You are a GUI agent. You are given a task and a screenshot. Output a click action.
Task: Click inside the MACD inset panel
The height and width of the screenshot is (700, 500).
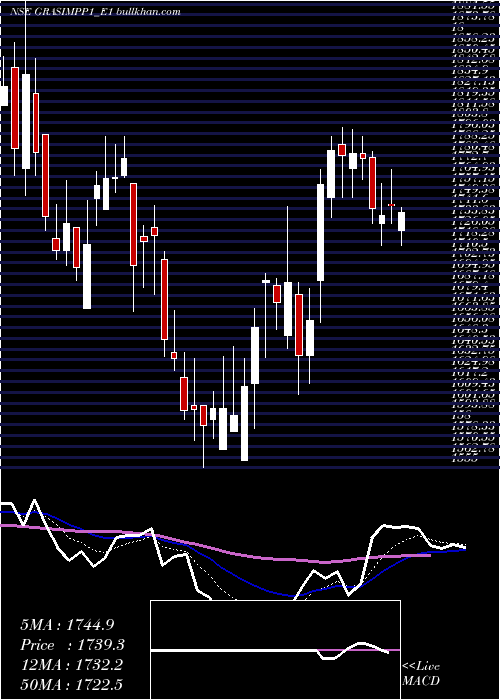tap(275, 650)
